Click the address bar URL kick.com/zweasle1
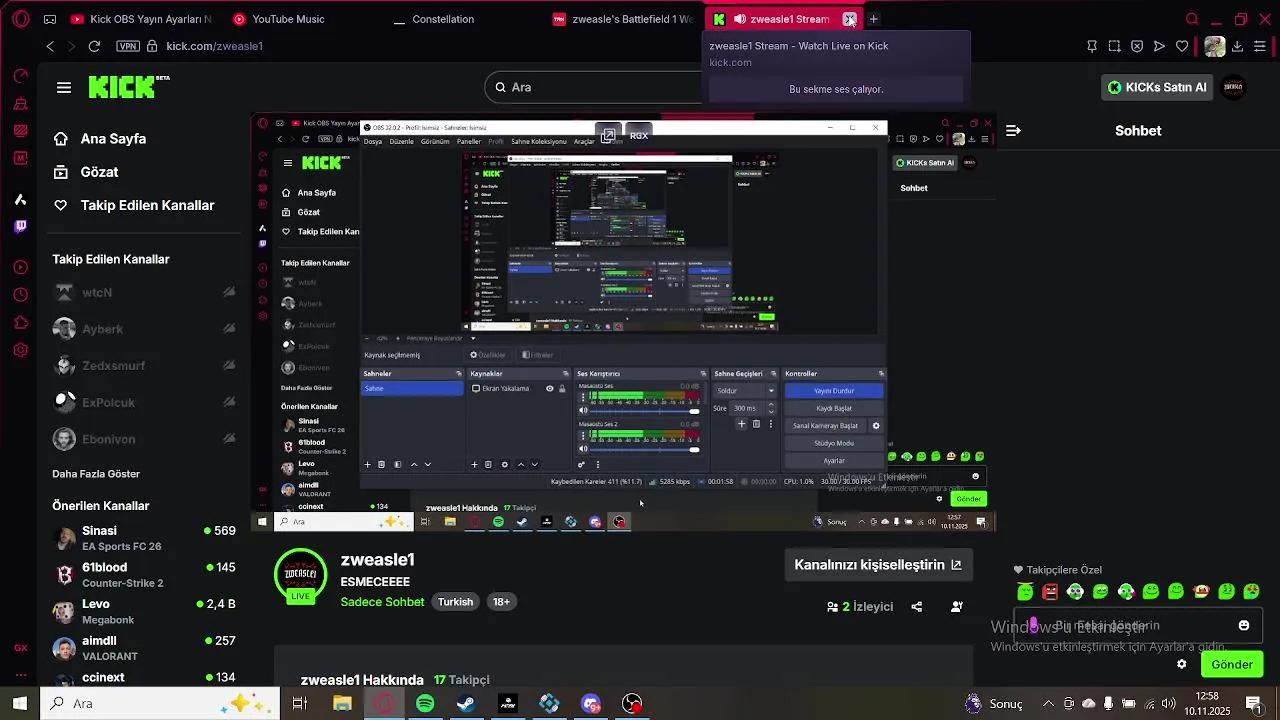1280x720 pixels. (x=214, y=46)
